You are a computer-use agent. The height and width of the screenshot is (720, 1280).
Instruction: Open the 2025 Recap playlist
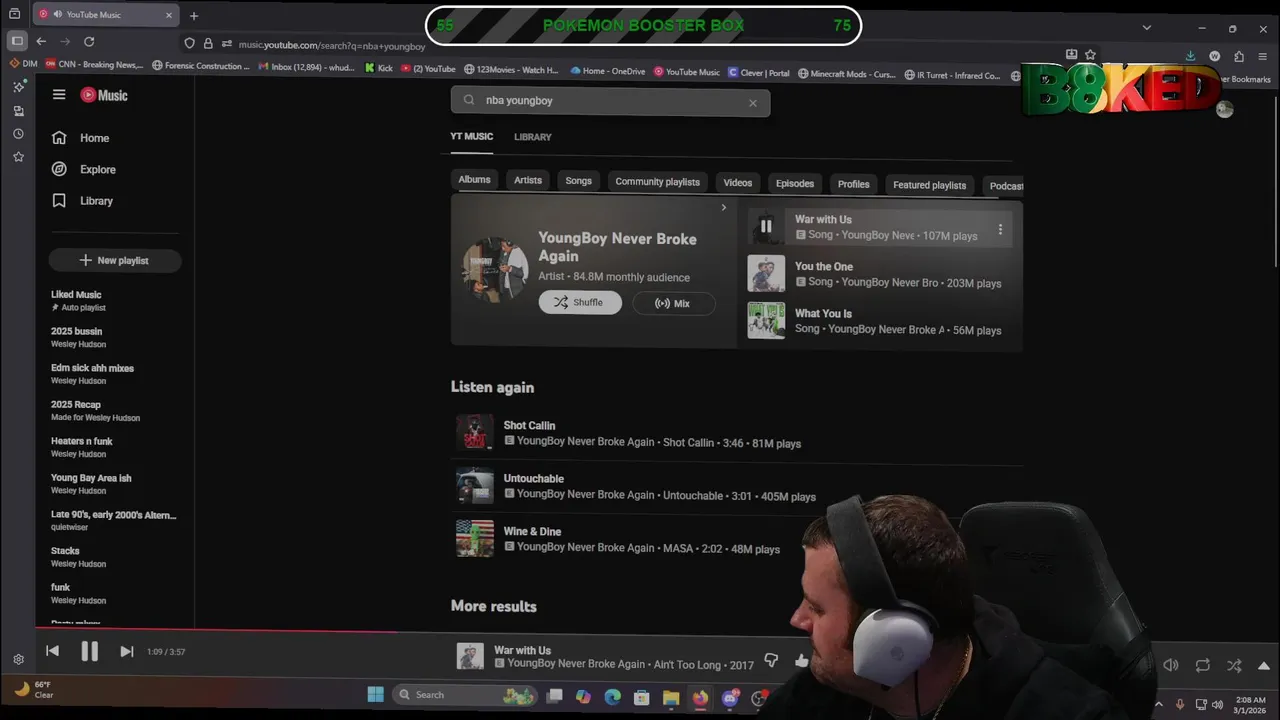pos(95,410)
